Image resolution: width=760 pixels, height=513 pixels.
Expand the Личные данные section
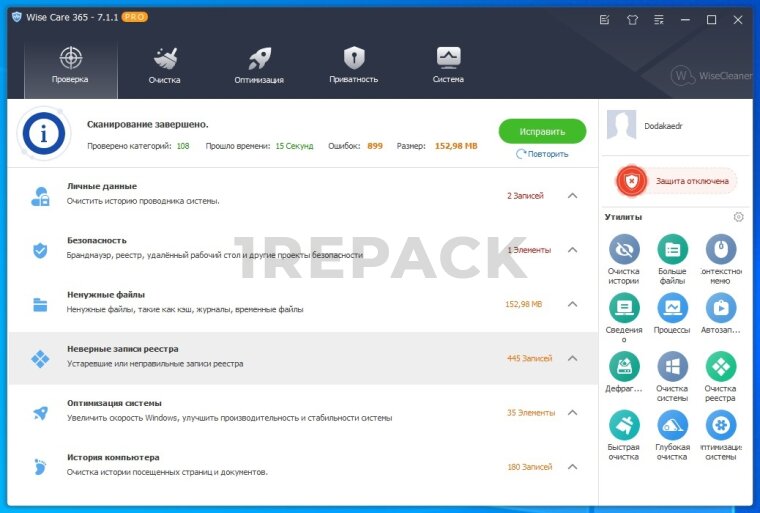point(572,196)
